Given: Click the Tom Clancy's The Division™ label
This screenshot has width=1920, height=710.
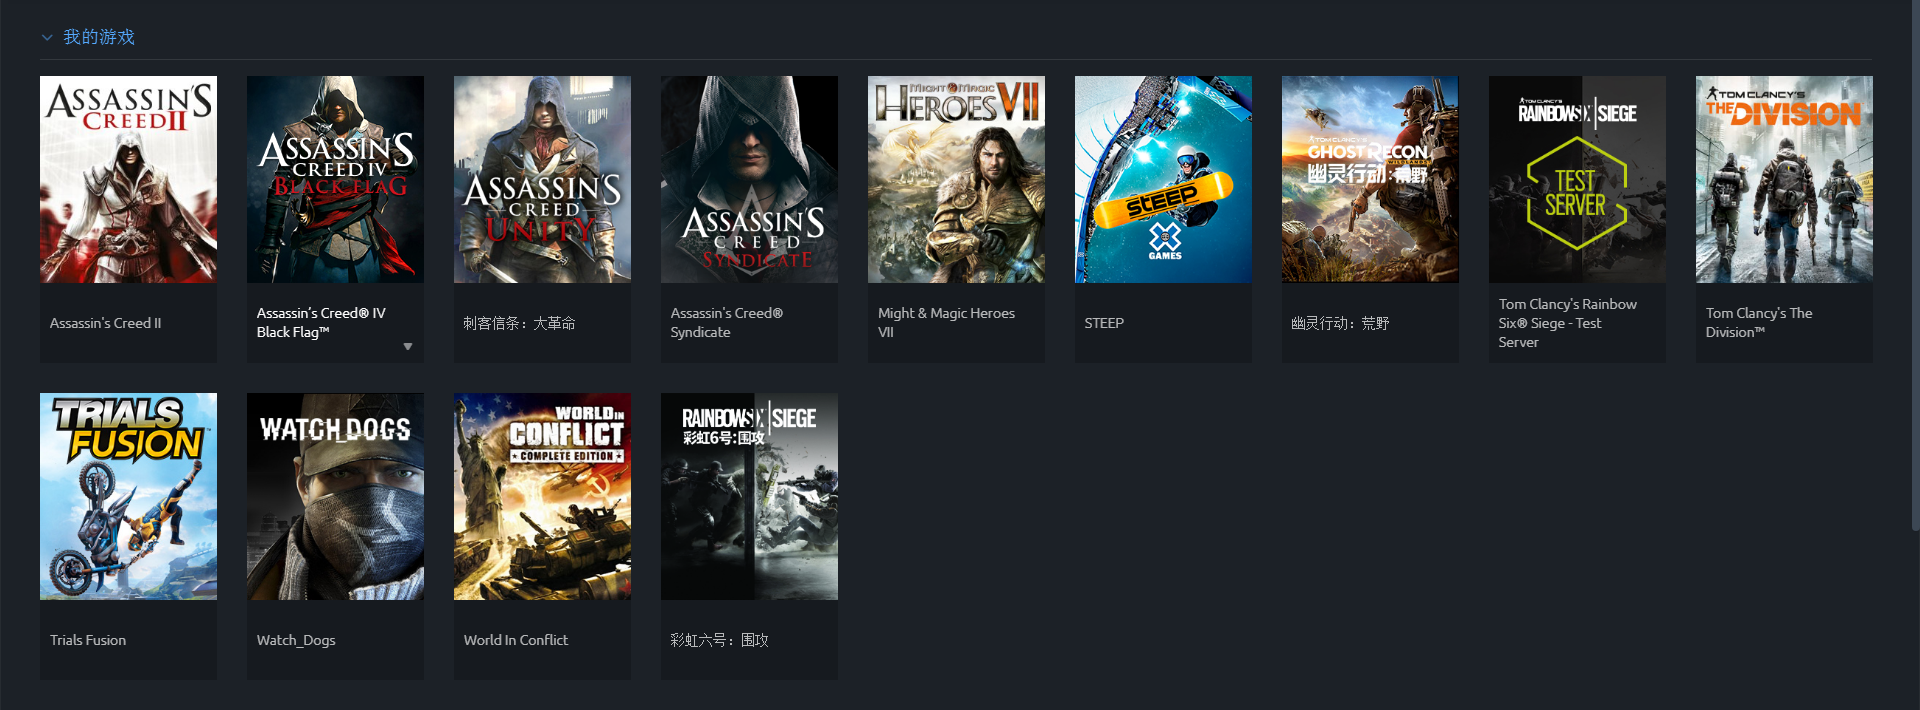Looking at the screenshot, I should 1759,323.
